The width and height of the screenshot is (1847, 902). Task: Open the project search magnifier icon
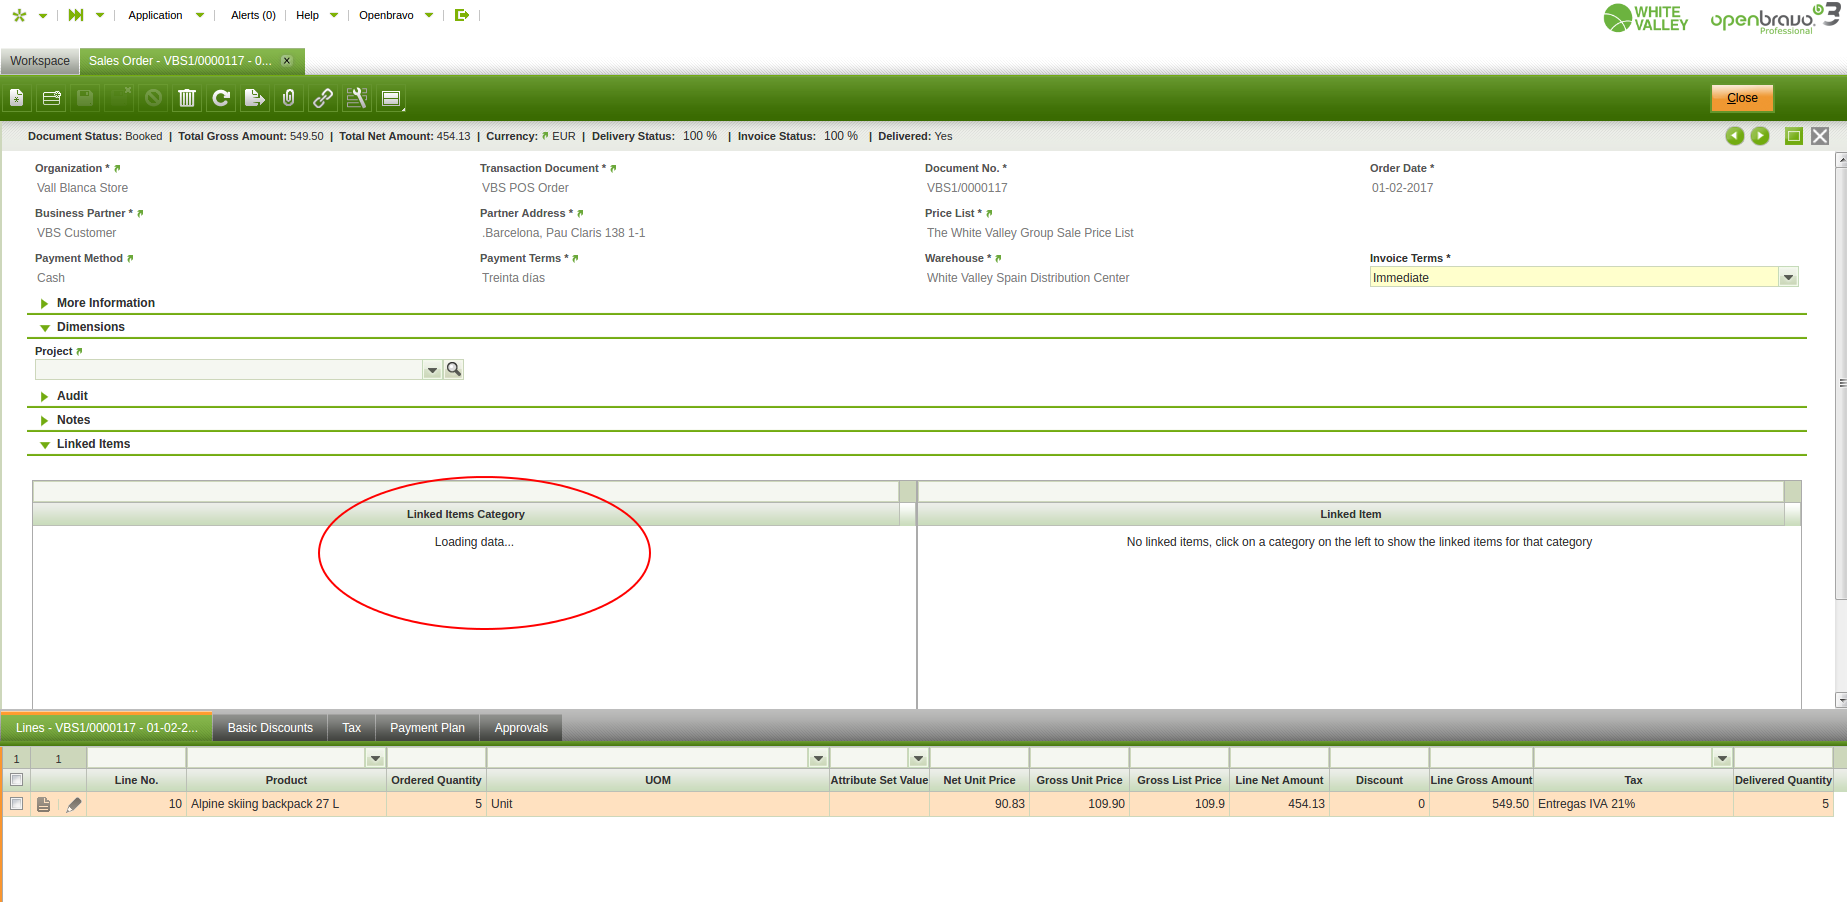tap(454, 370)
